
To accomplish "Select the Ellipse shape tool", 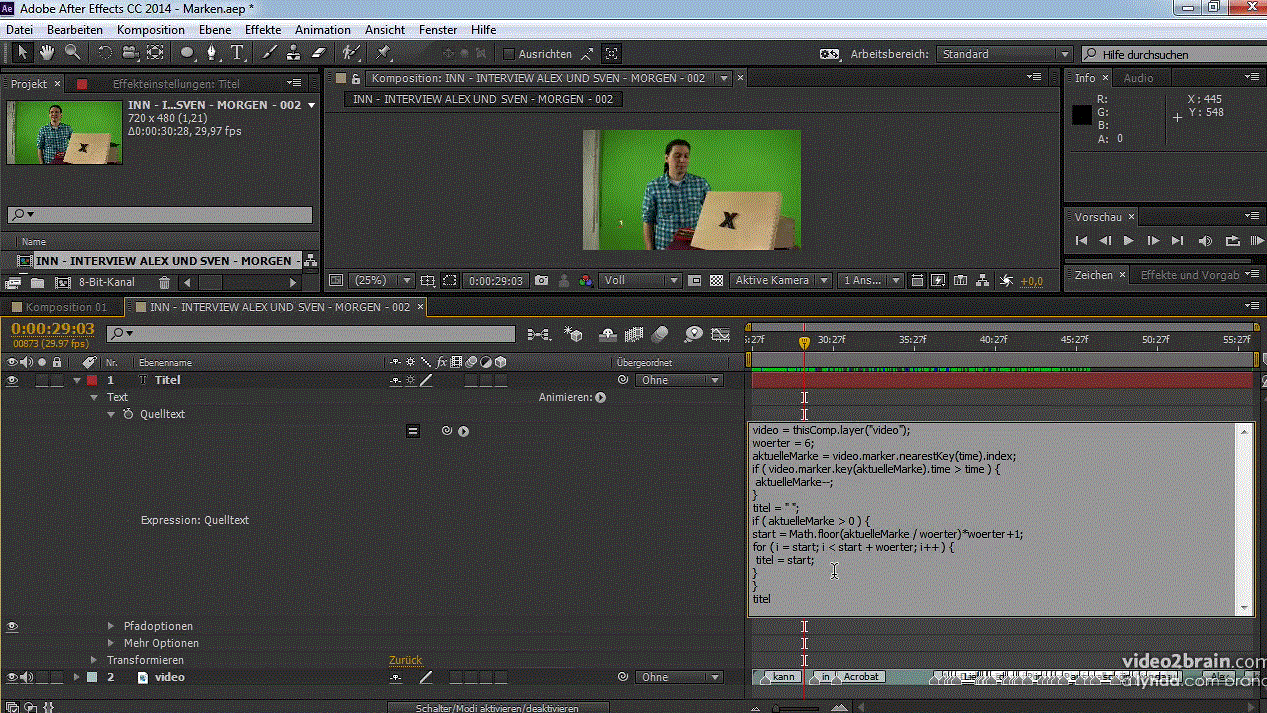I will coord(188,53).
